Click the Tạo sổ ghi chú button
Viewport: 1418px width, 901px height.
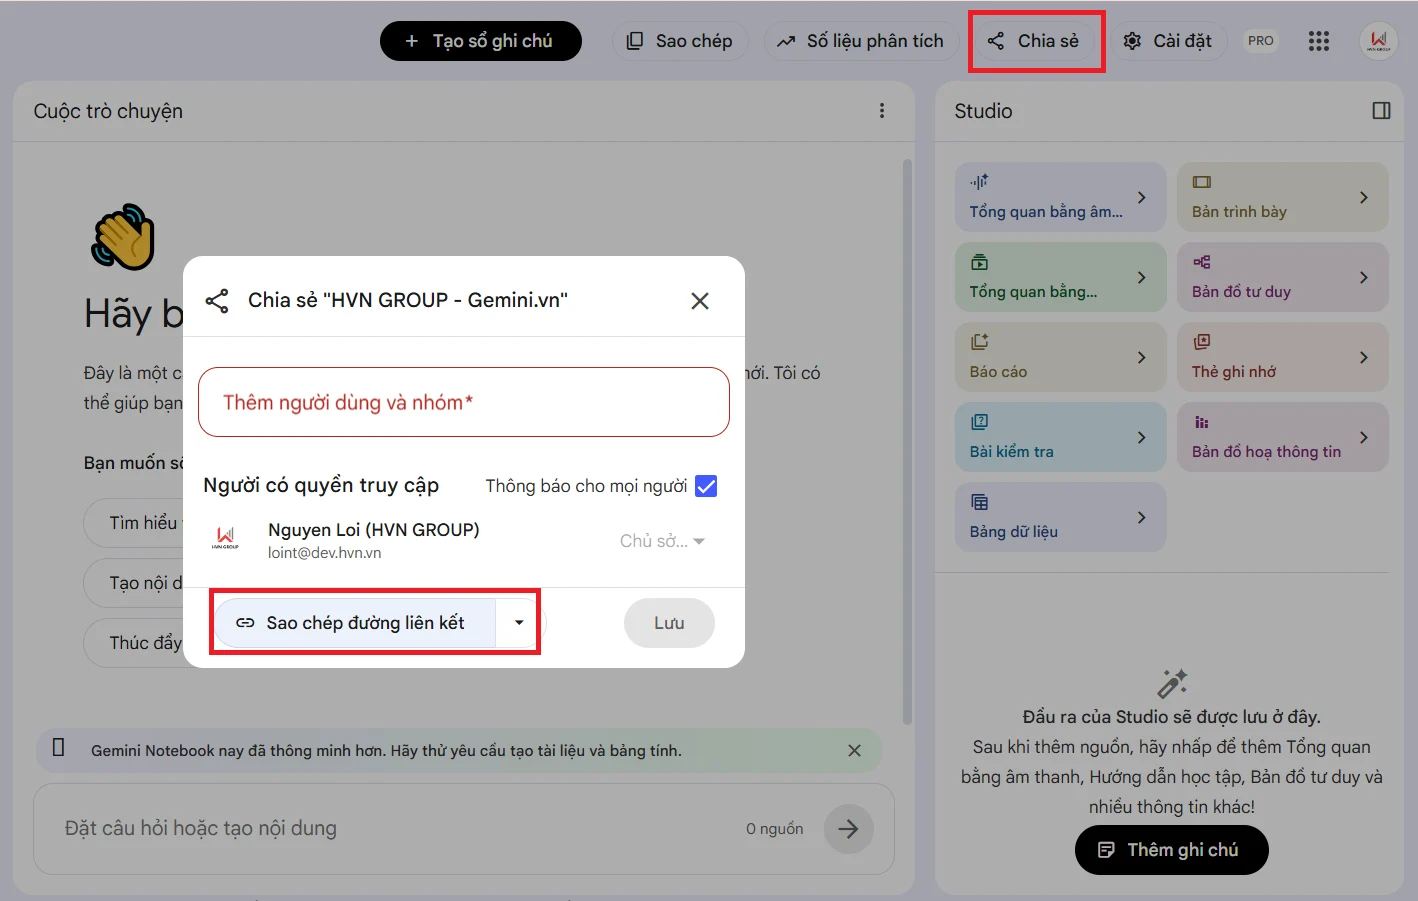click(481, 41)
